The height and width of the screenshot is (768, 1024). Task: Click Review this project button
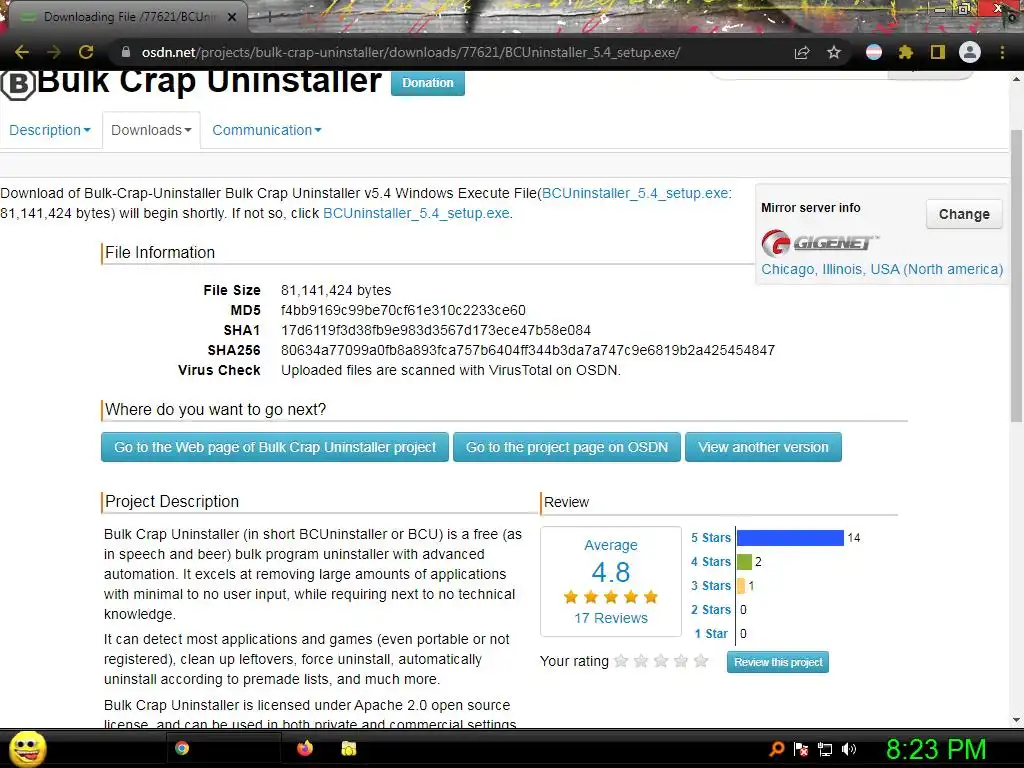click(x=778, y=662)
